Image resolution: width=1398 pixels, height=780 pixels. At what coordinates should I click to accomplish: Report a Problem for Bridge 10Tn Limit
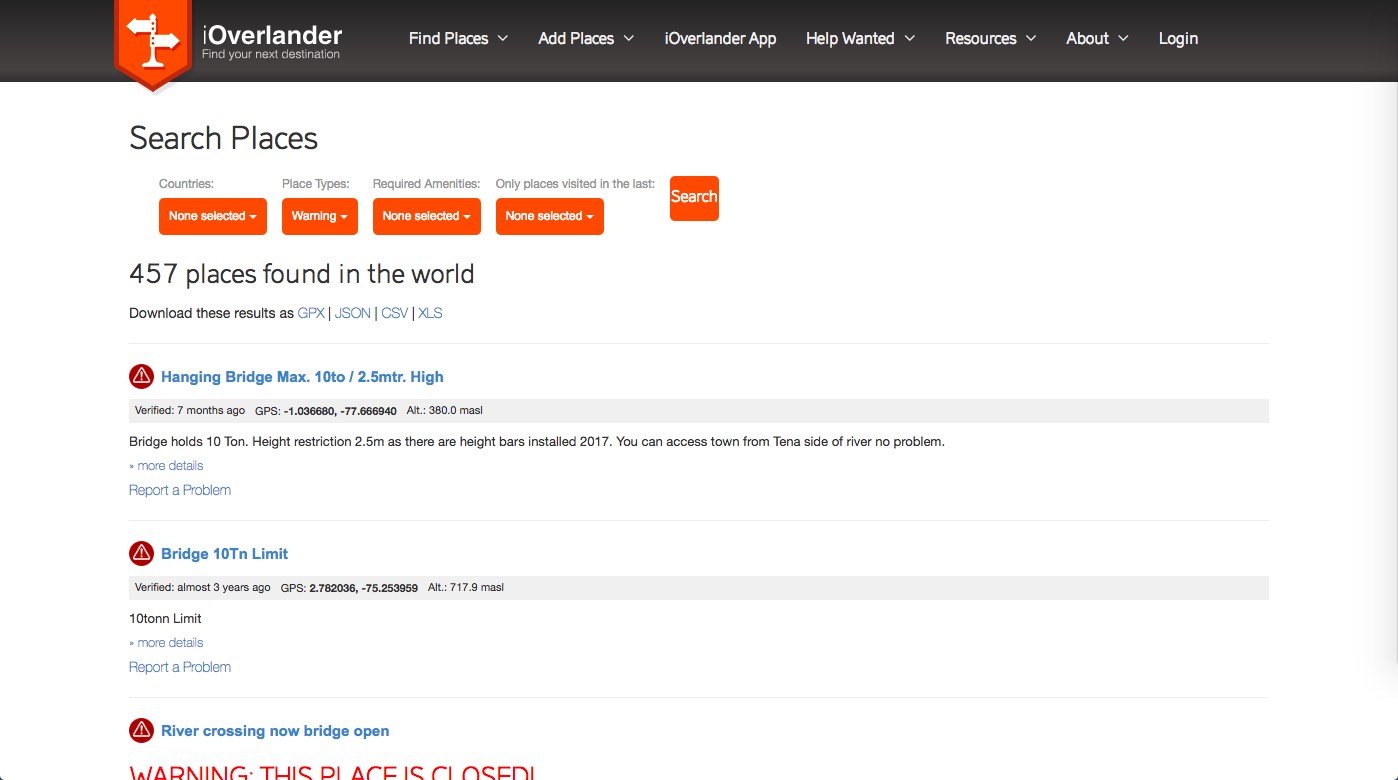pos(180,667)
